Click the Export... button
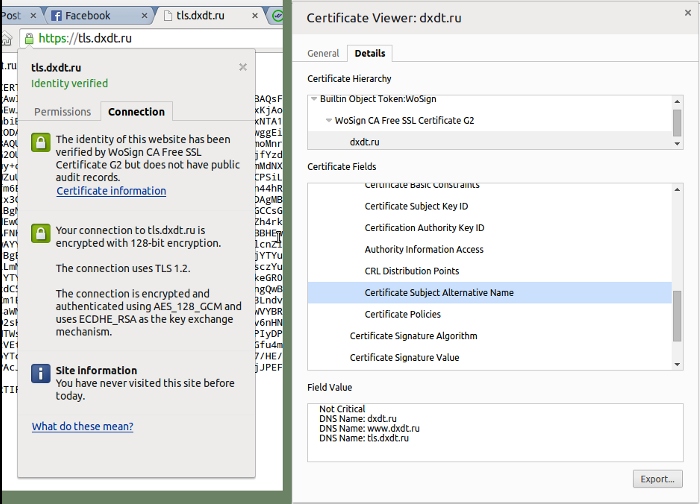Screen dimensions: 700x504 coord(657,479)
